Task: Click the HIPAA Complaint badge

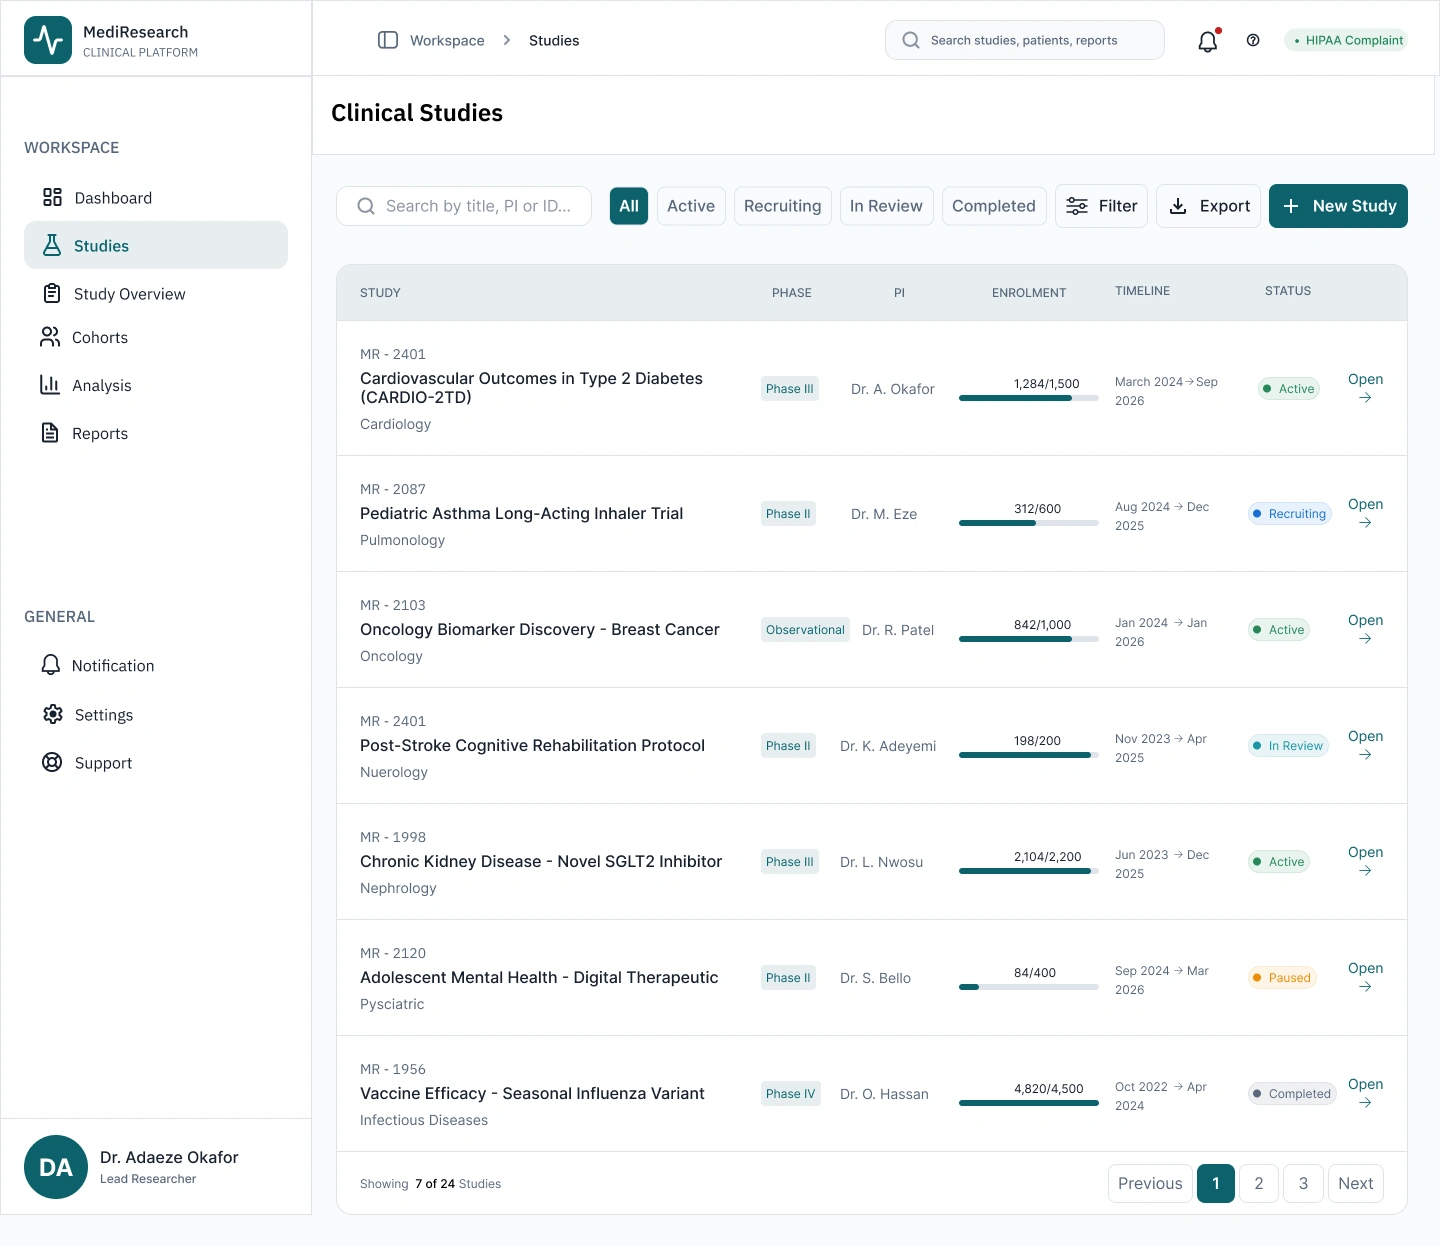Action: pyautogui.click(x=1346, y=40)
